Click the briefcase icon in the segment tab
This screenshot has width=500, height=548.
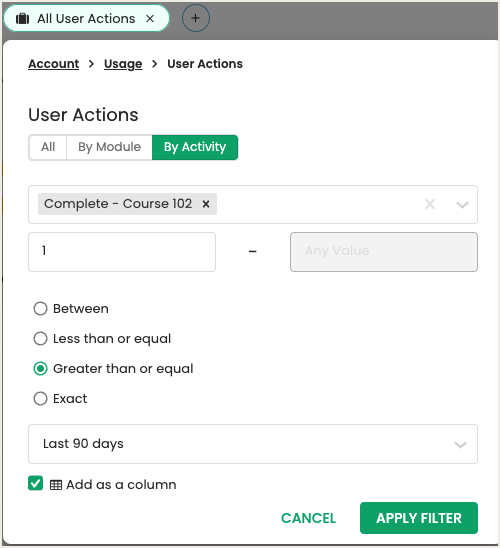(23, 19)
